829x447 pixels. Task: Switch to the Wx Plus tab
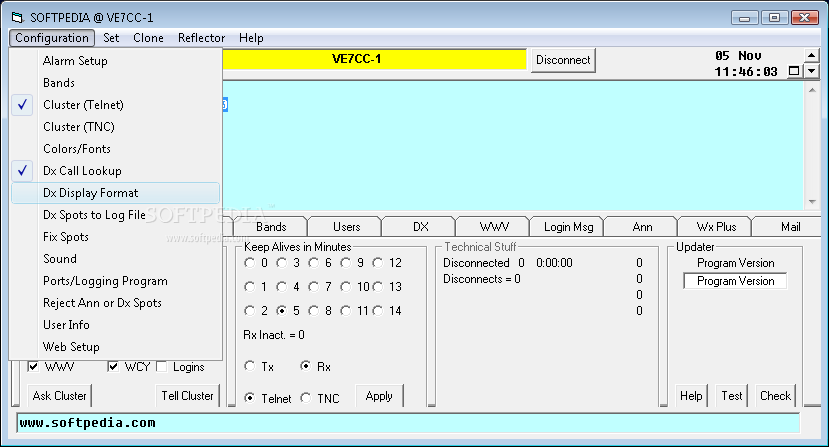pos(716,227)
